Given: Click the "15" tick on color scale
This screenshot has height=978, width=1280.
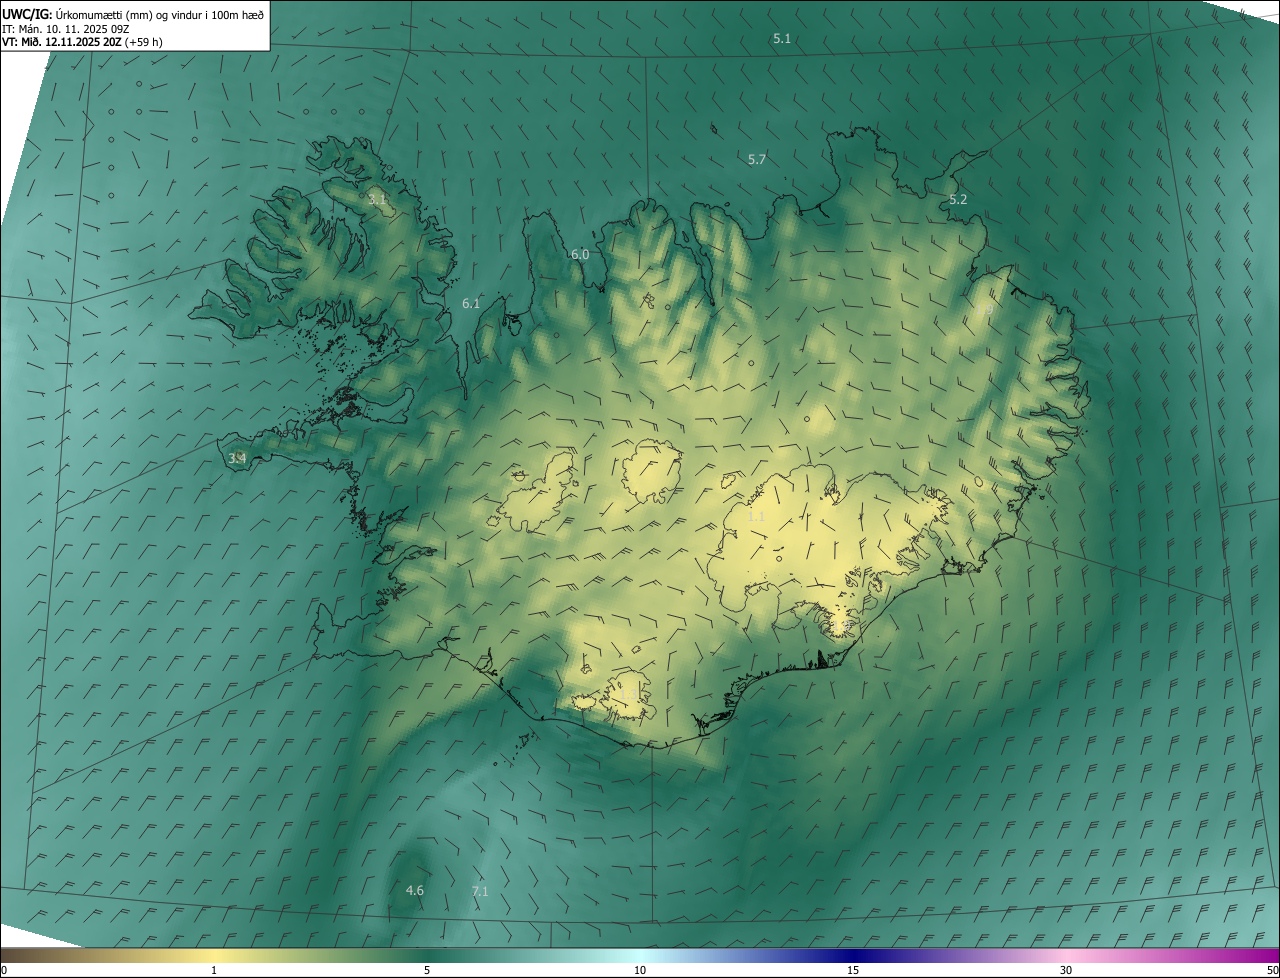Looking at the screenshot, I should [853, 970].
